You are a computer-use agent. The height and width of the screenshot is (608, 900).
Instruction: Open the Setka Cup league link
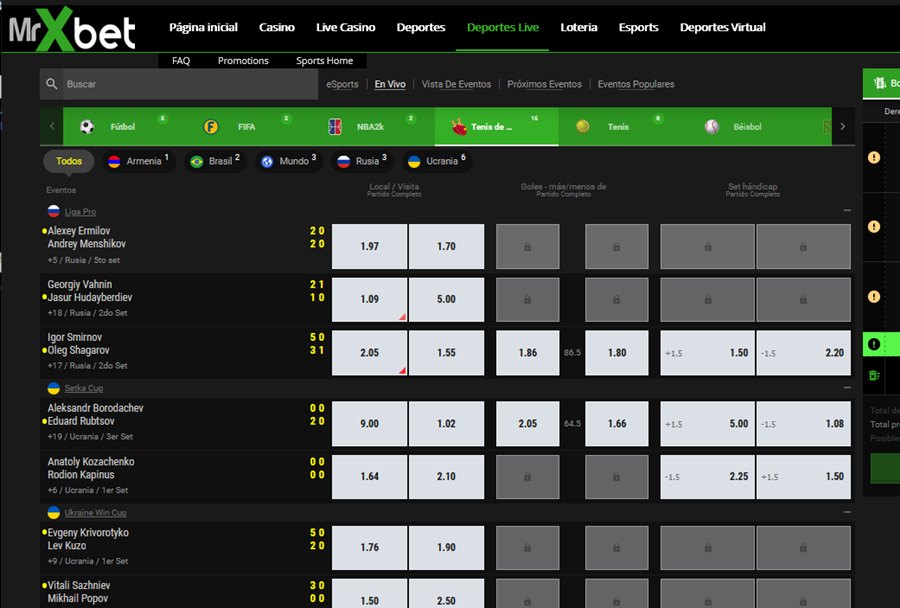tap(83, 388)
